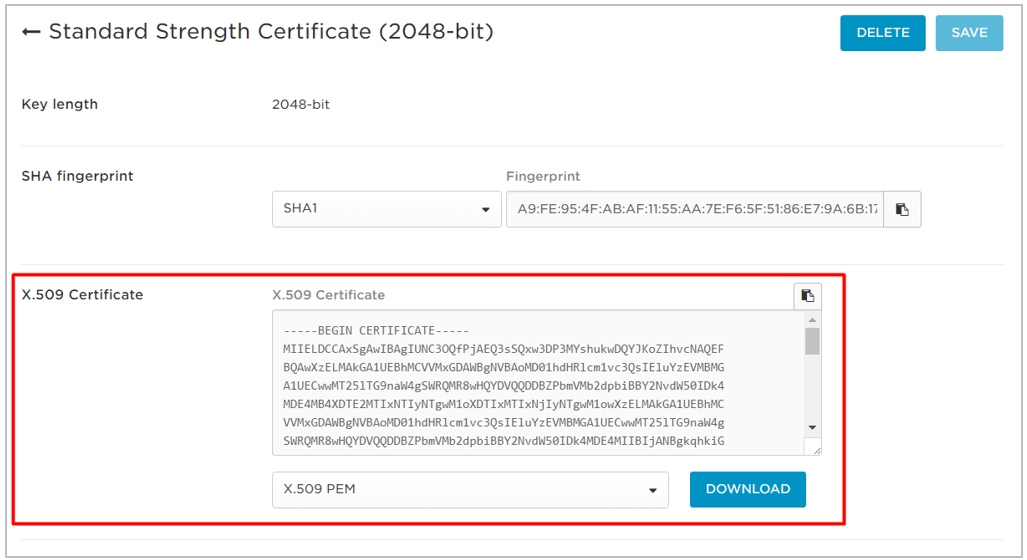Open the SHA1 algorithm dropdown

click(x=386, y=210)
